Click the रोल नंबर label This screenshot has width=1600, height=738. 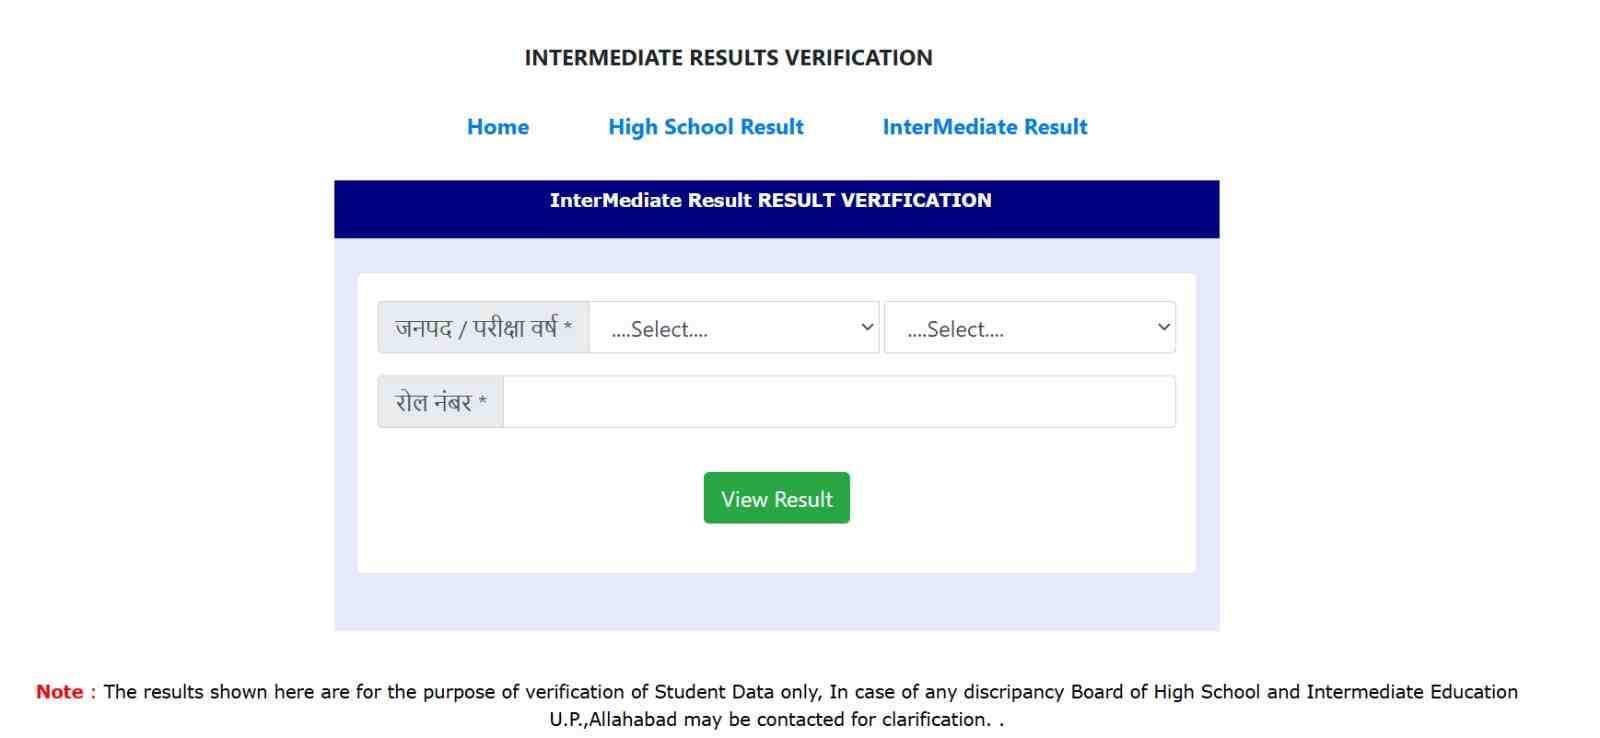click(440, 402)
